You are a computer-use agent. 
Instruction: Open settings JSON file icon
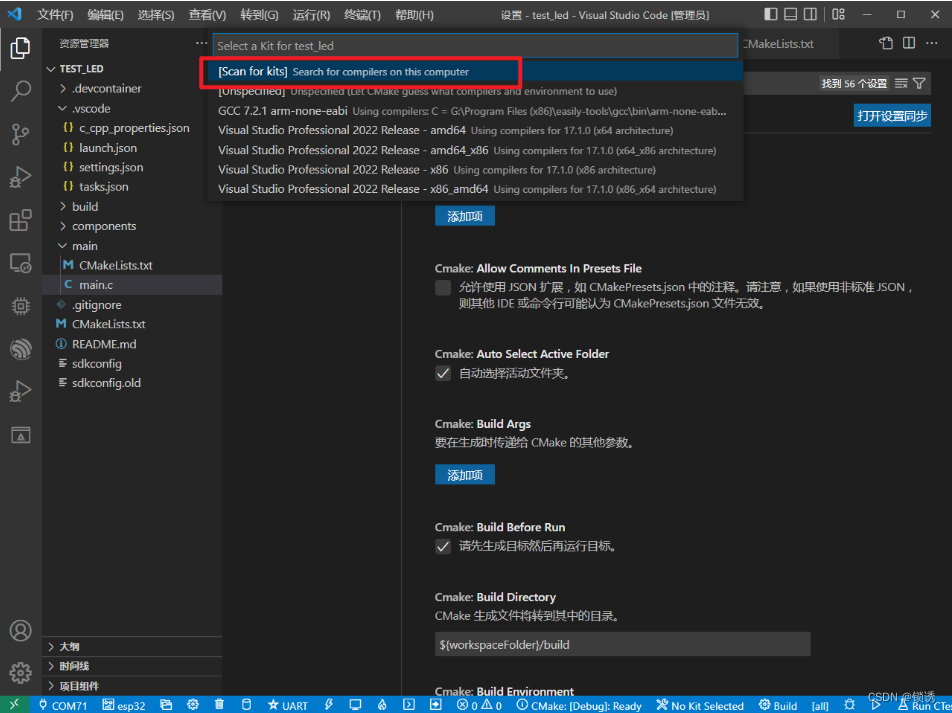886,43
